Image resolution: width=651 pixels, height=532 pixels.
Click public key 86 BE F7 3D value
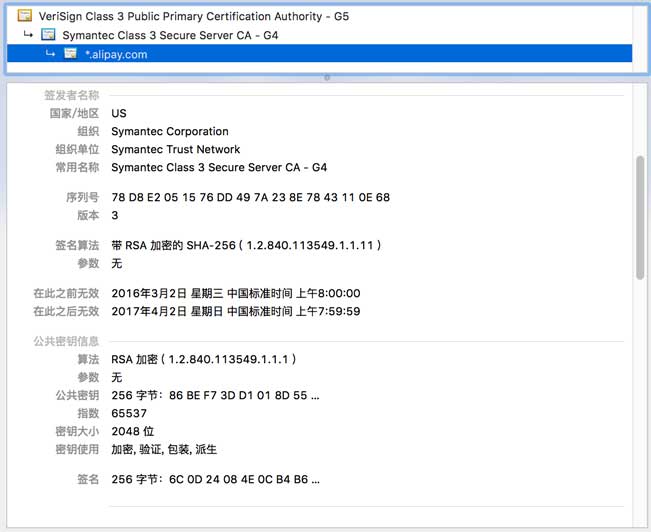point(215,395)
